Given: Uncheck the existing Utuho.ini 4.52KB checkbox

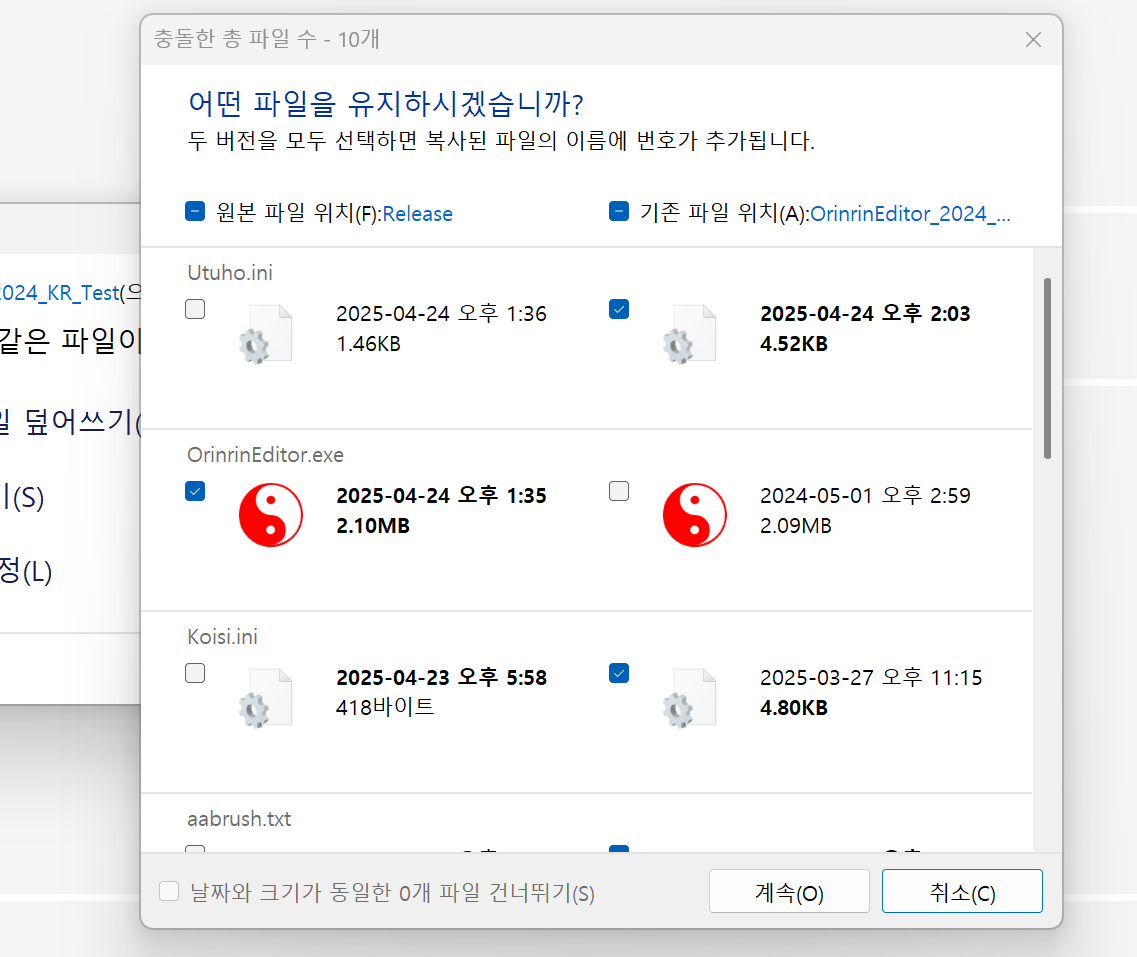Looking at the screenshot, I should [x=619, y=310].
